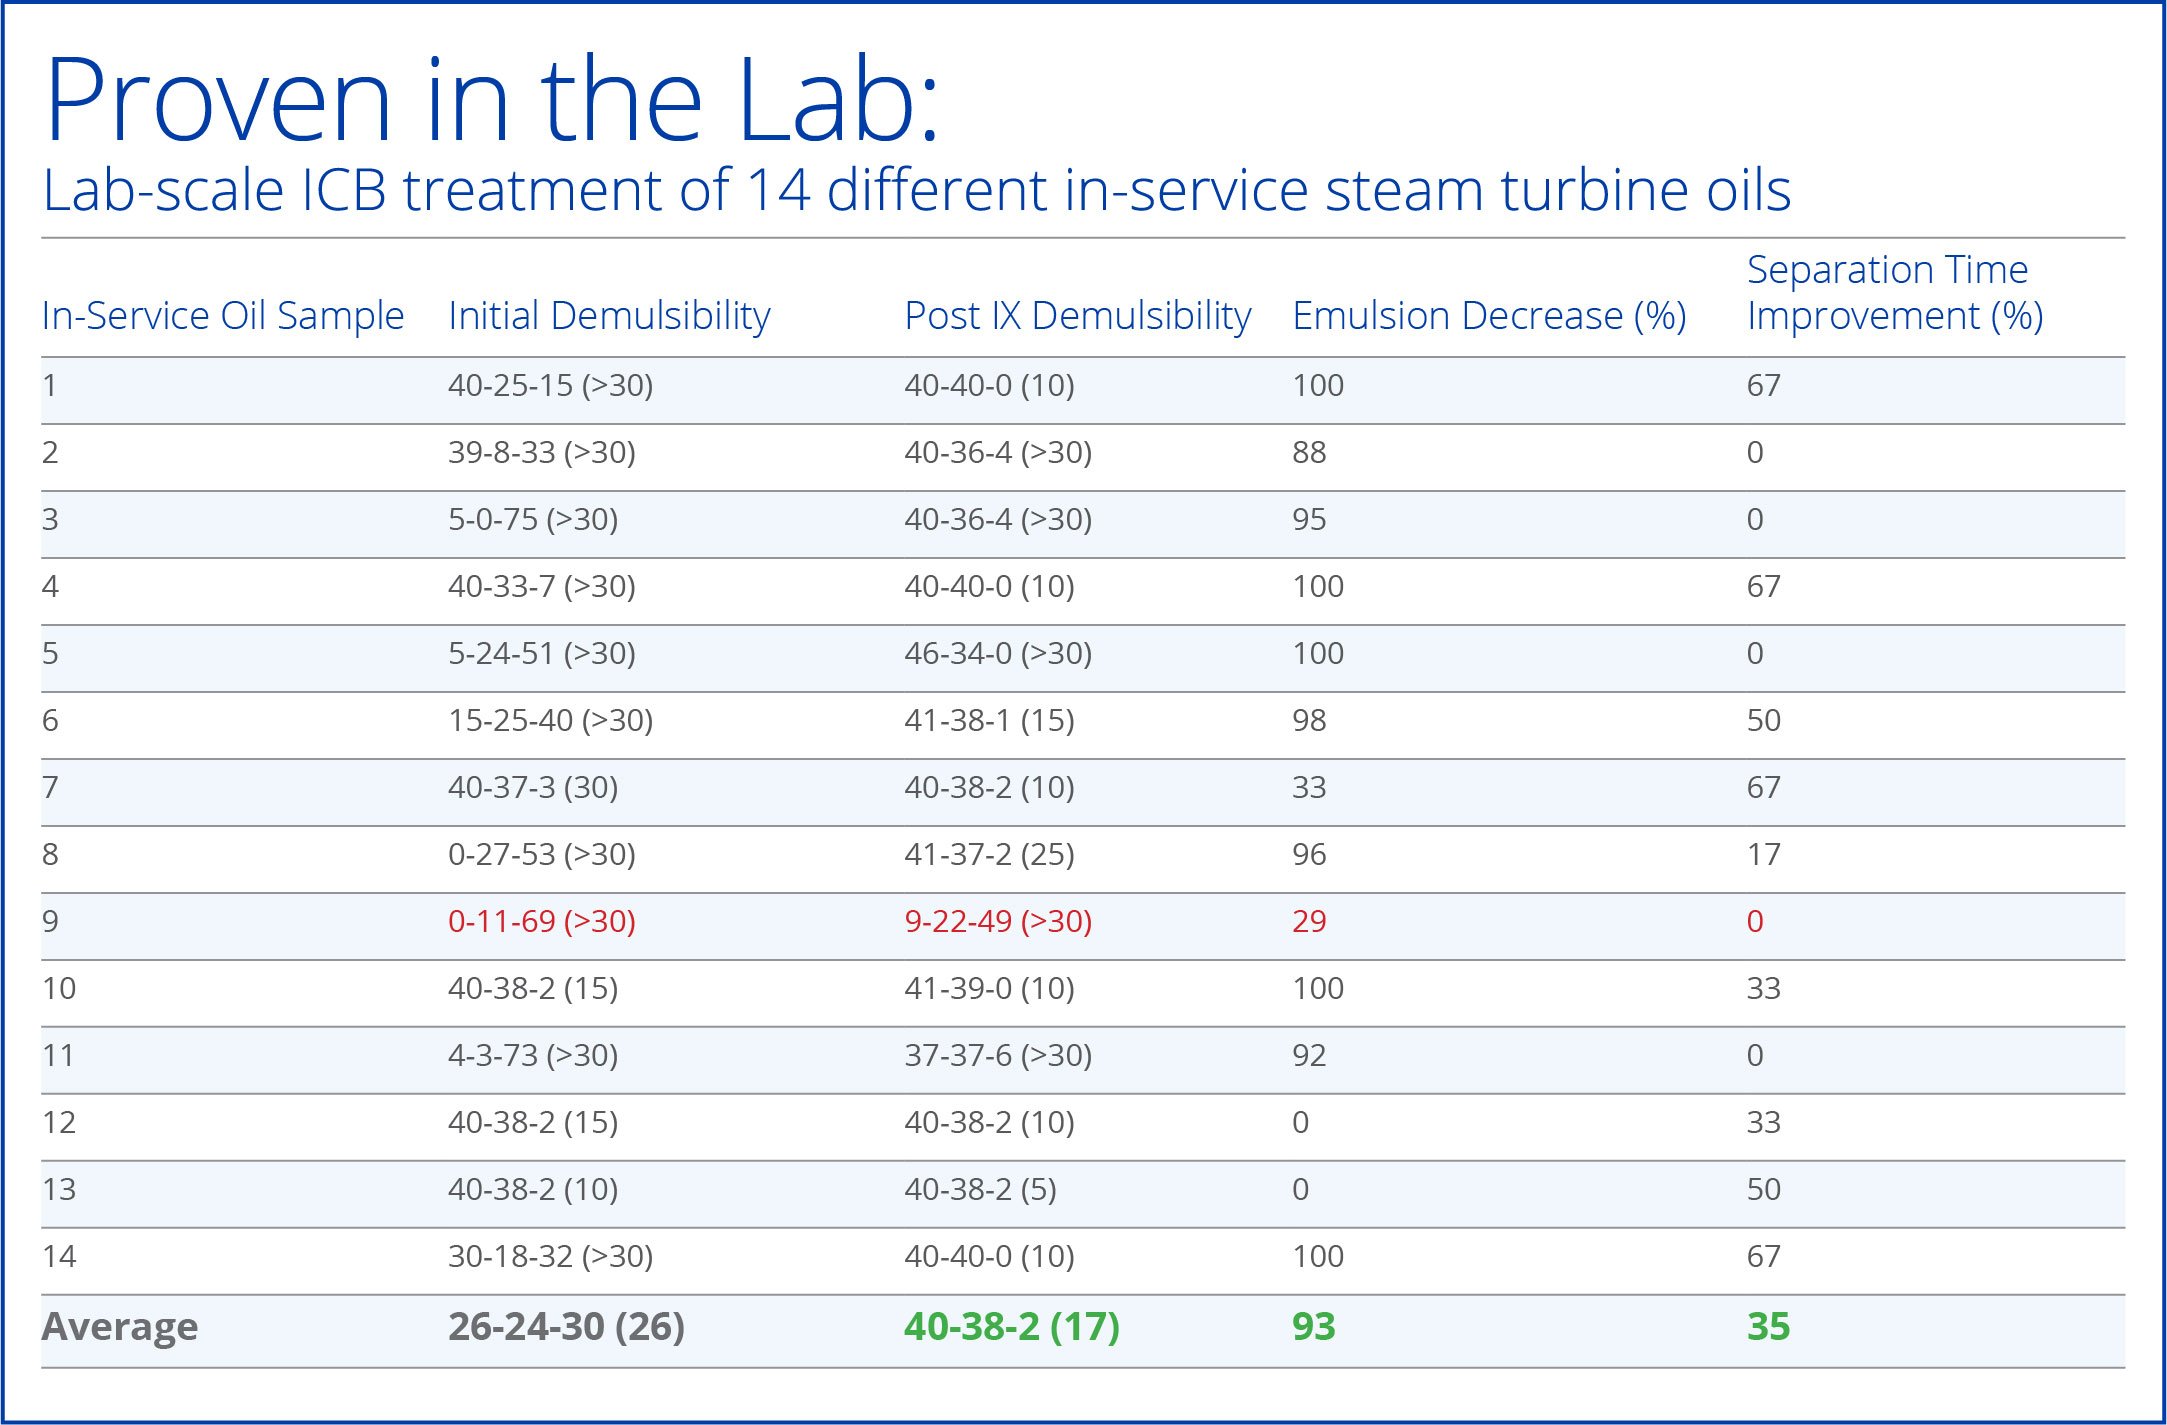2167x1425 pixels.
Task: Click emulsion decrease value '88'
Action: tap(1308, 452)
